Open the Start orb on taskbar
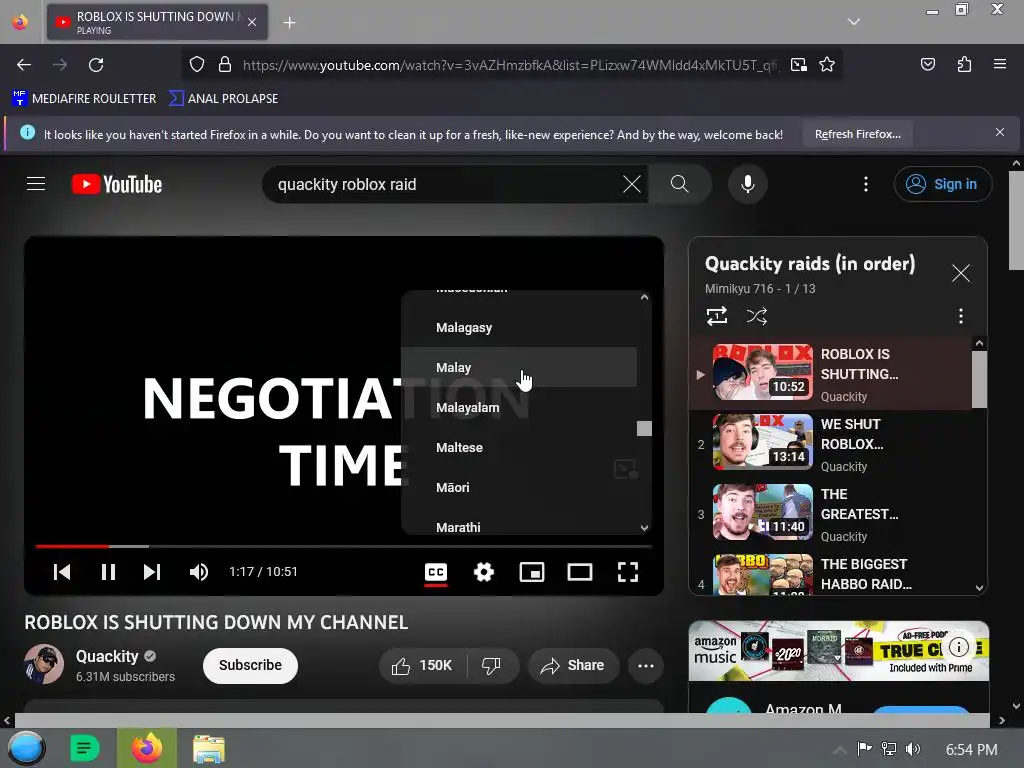The height and width of the screenshot is (768, 1024). [x=27, y=748]
